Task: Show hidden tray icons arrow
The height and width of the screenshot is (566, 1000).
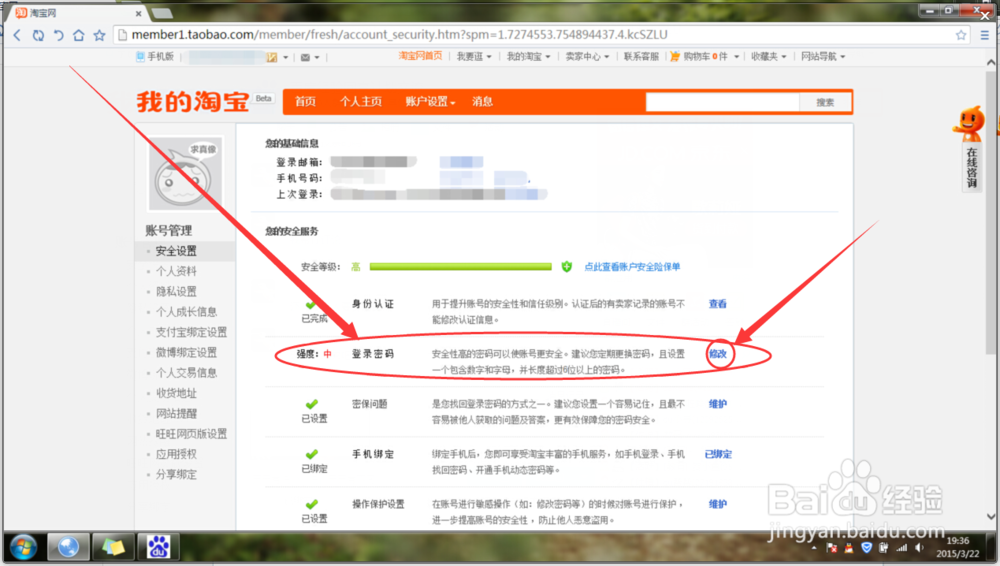Action: [814, 547]
